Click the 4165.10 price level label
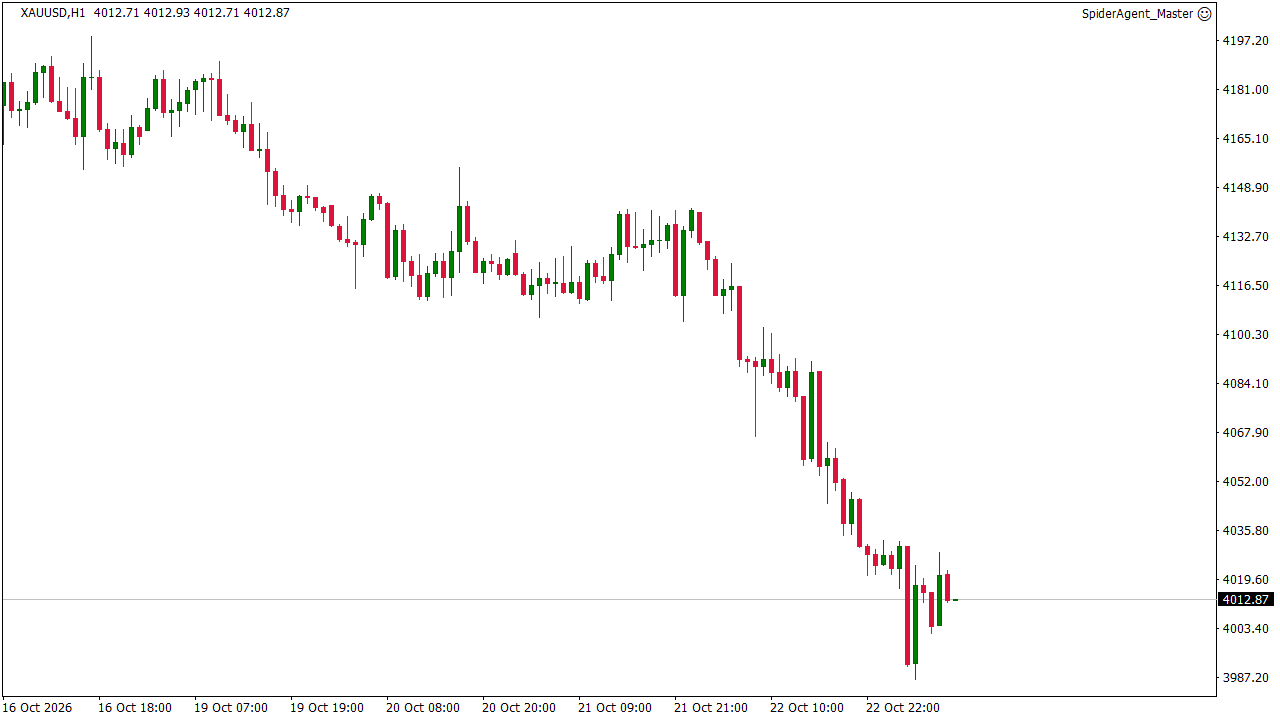 [x=1245, y=139]
